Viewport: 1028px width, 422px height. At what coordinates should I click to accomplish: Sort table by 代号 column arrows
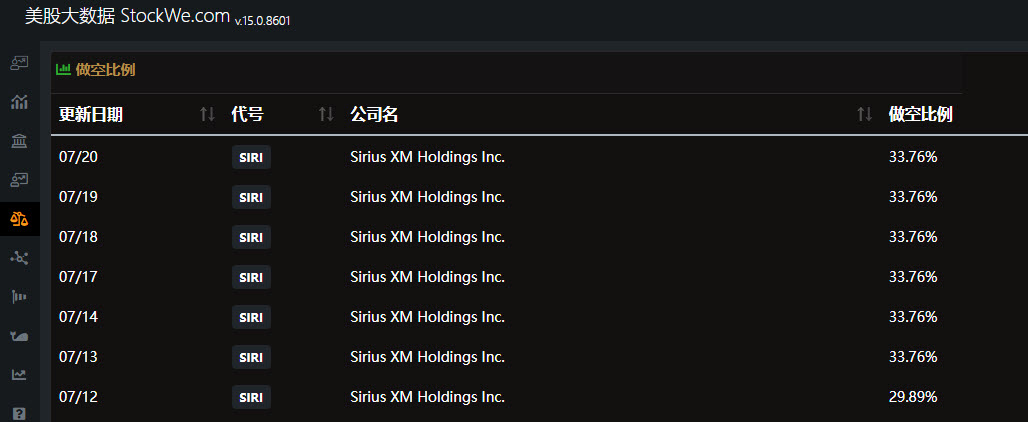[326, 115]
